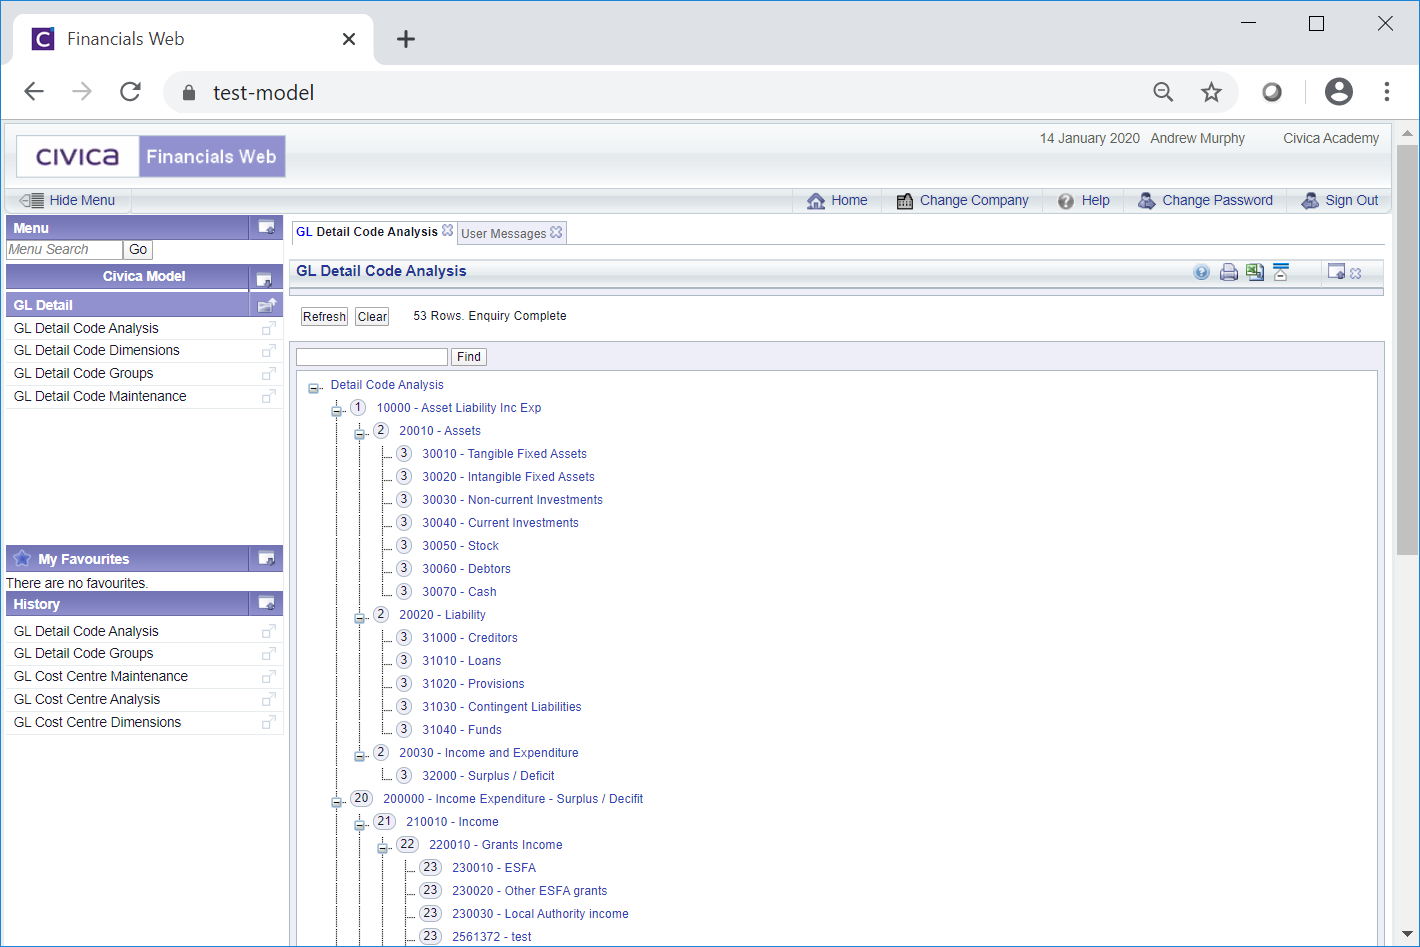Open help icon in GL Detail Code Analysis header

(1201, 272)
